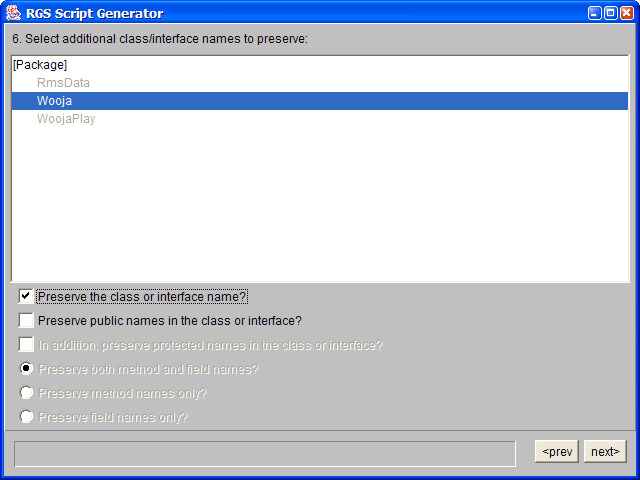Screen dimensions: 640x480
Task: Click the RGS Script Generator app icon
Action: (x=13, y=13)
